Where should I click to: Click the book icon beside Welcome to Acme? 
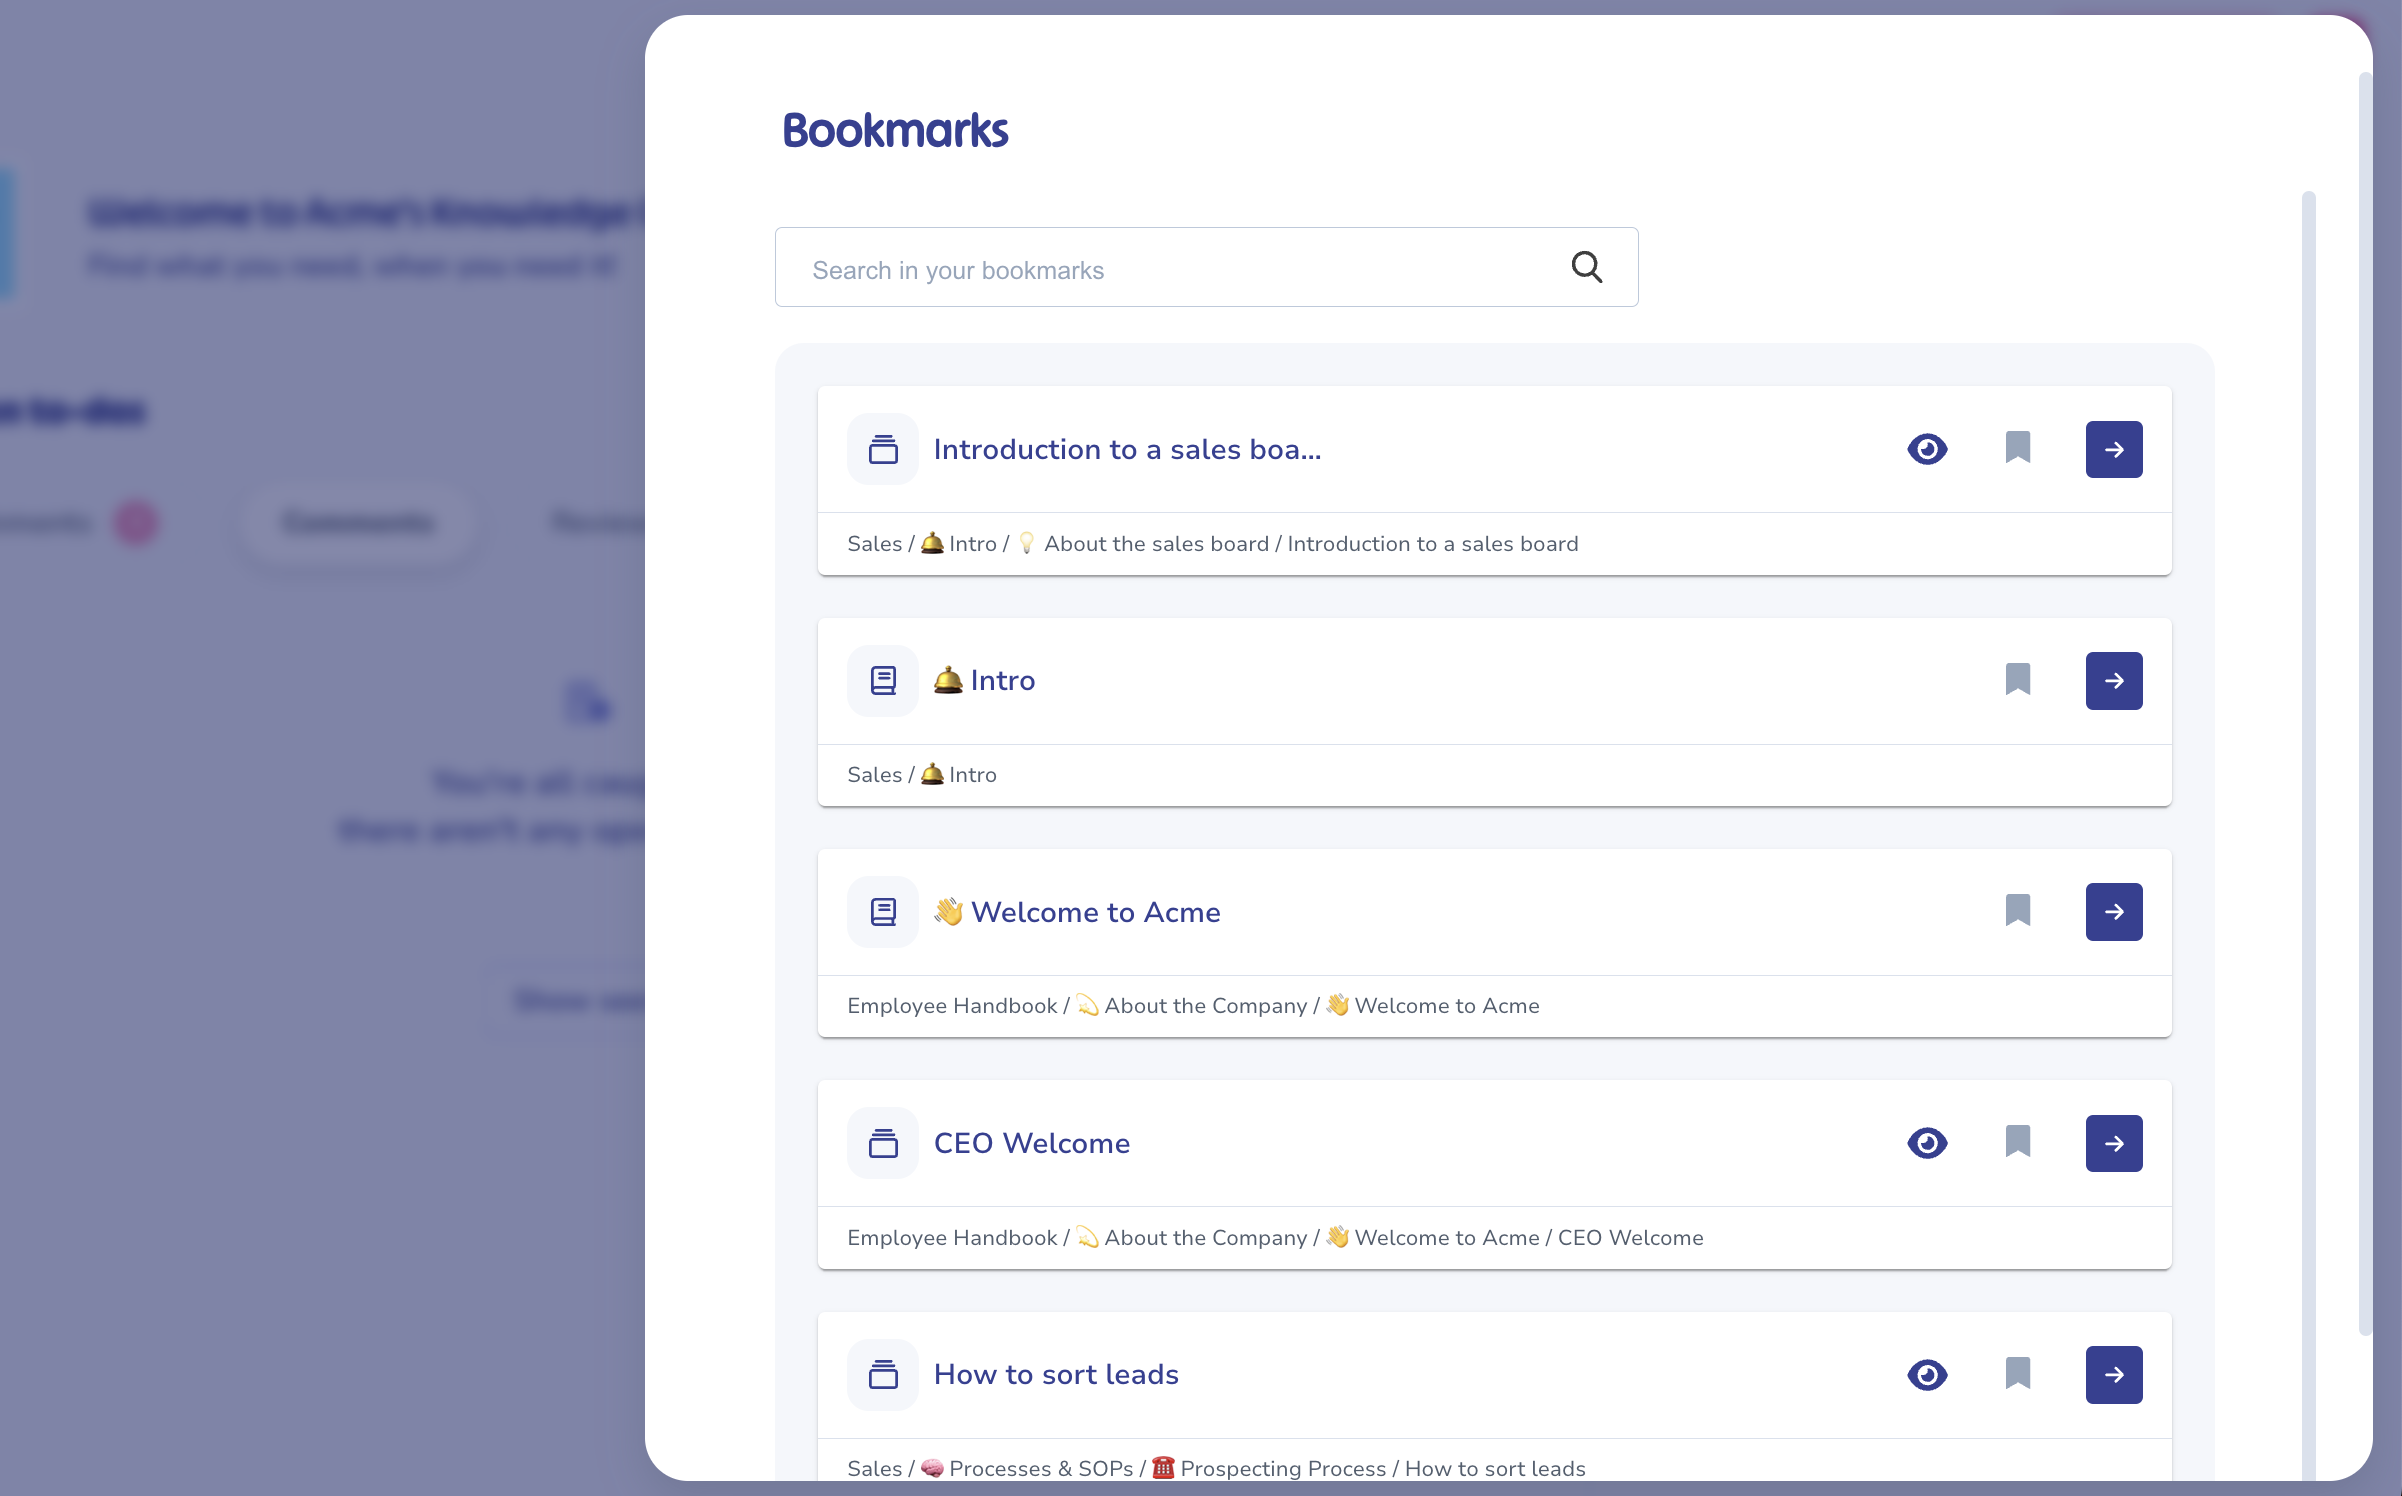(882, 912)
